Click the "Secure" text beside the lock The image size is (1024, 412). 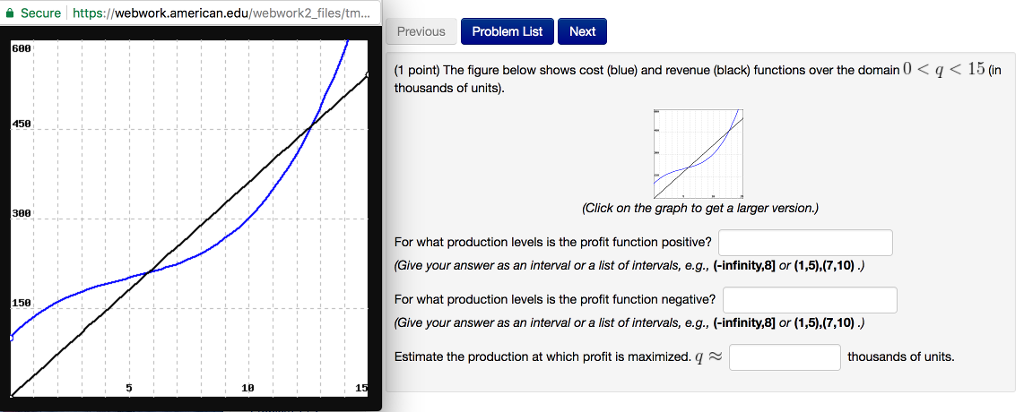[x=41, y=14]
